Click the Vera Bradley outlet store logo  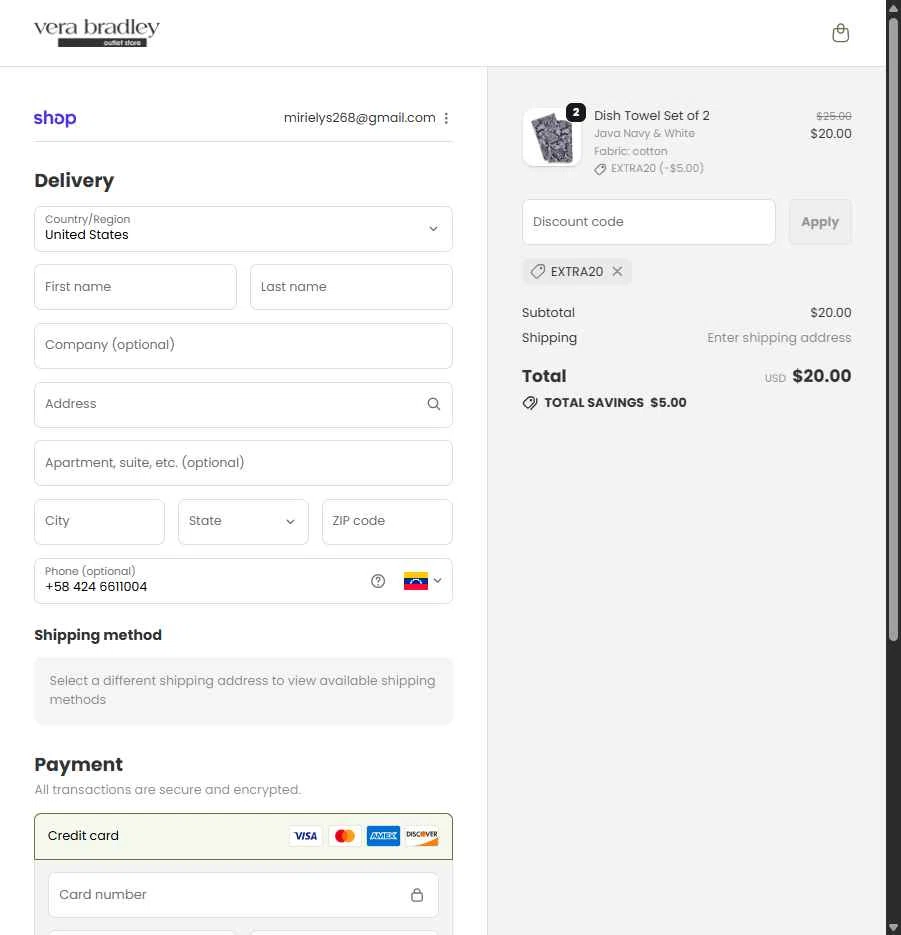coord(96,33)
